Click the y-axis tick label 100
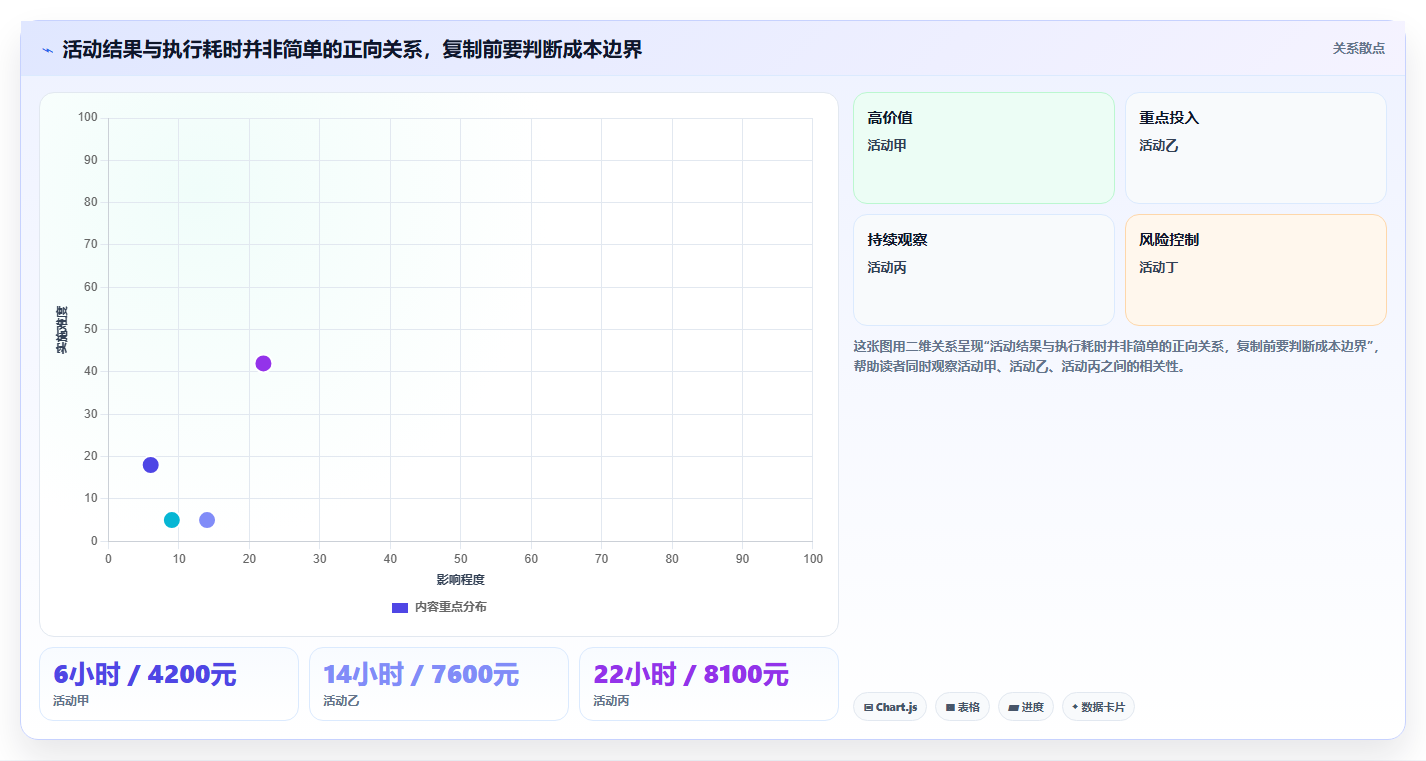This screenshot has height=761, width=1426. pyautogui.click(x=88, y=118)
